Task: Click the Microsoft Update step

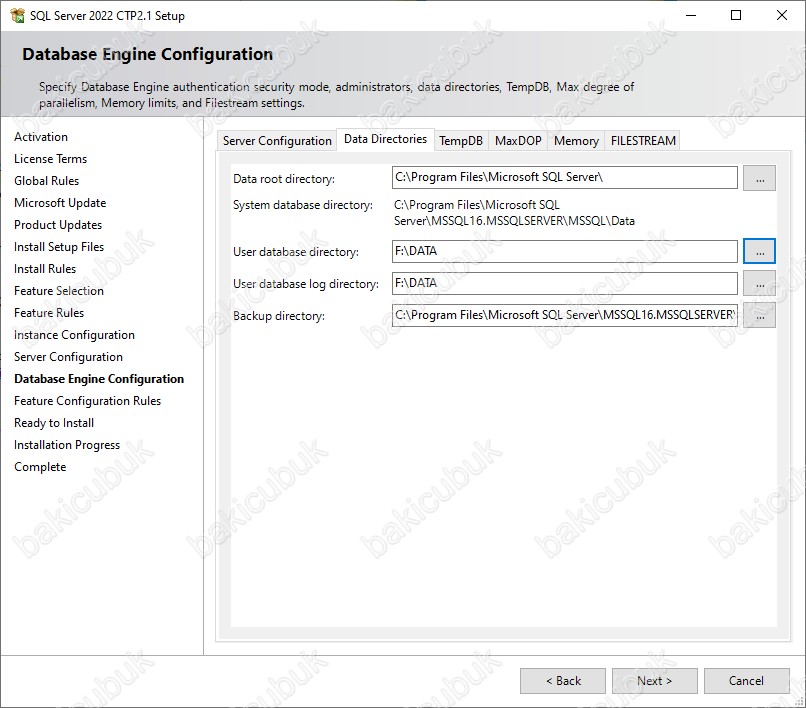Action: point(60,203)
